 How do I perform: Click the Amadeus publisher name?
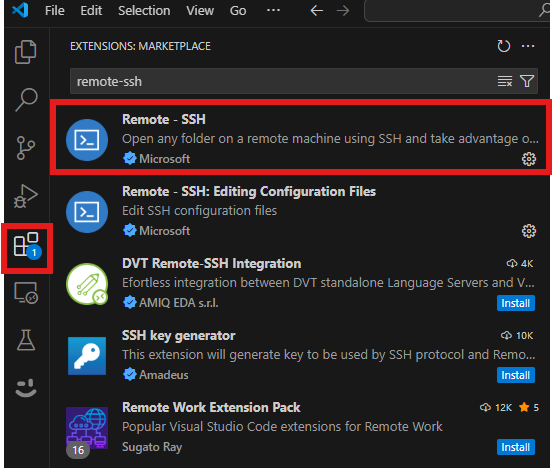tap(164, 375)
